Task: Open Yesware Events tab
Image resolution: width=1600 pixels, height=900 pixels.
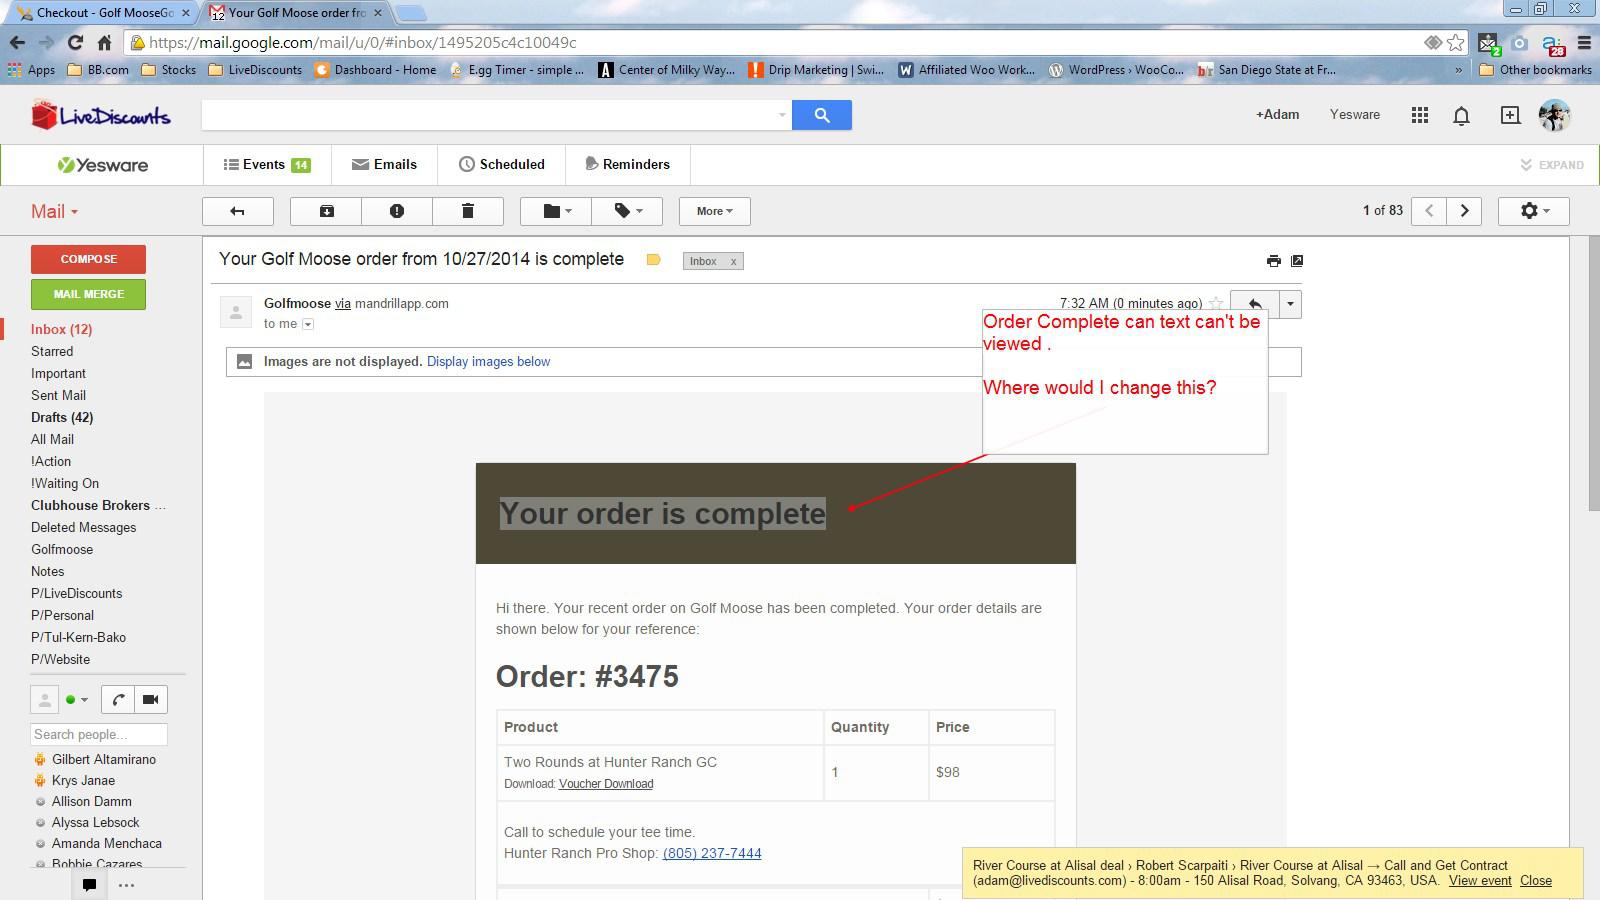Action: click(x=266, y=165)
